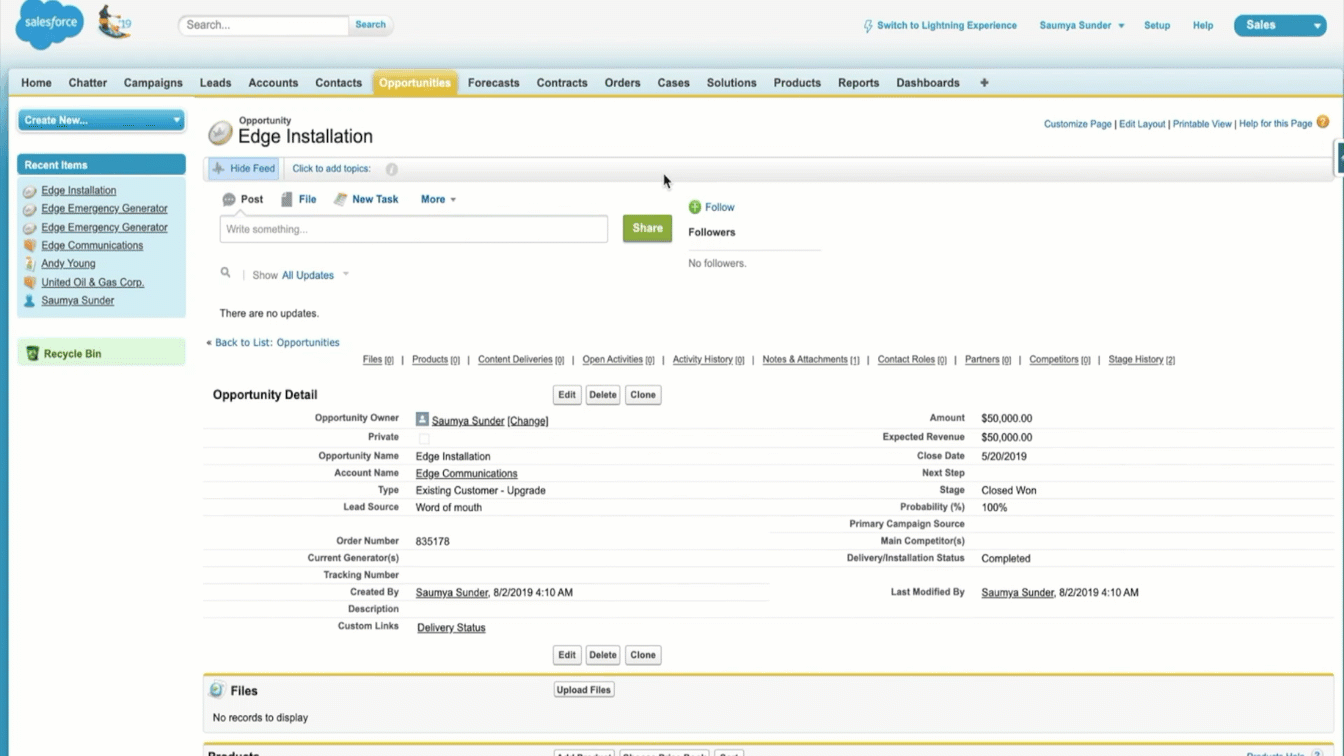
Task: Open the Campaigns tab
Action: coord(153,83)
